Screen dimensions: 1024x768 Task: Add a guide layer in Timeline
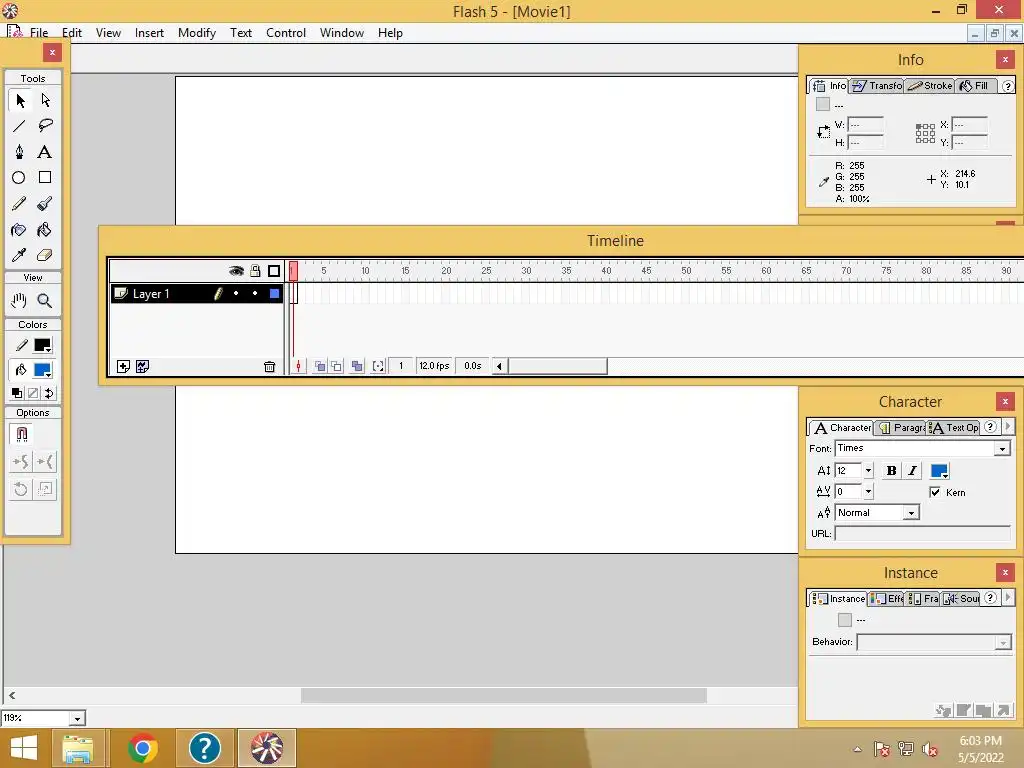point(142,366)
